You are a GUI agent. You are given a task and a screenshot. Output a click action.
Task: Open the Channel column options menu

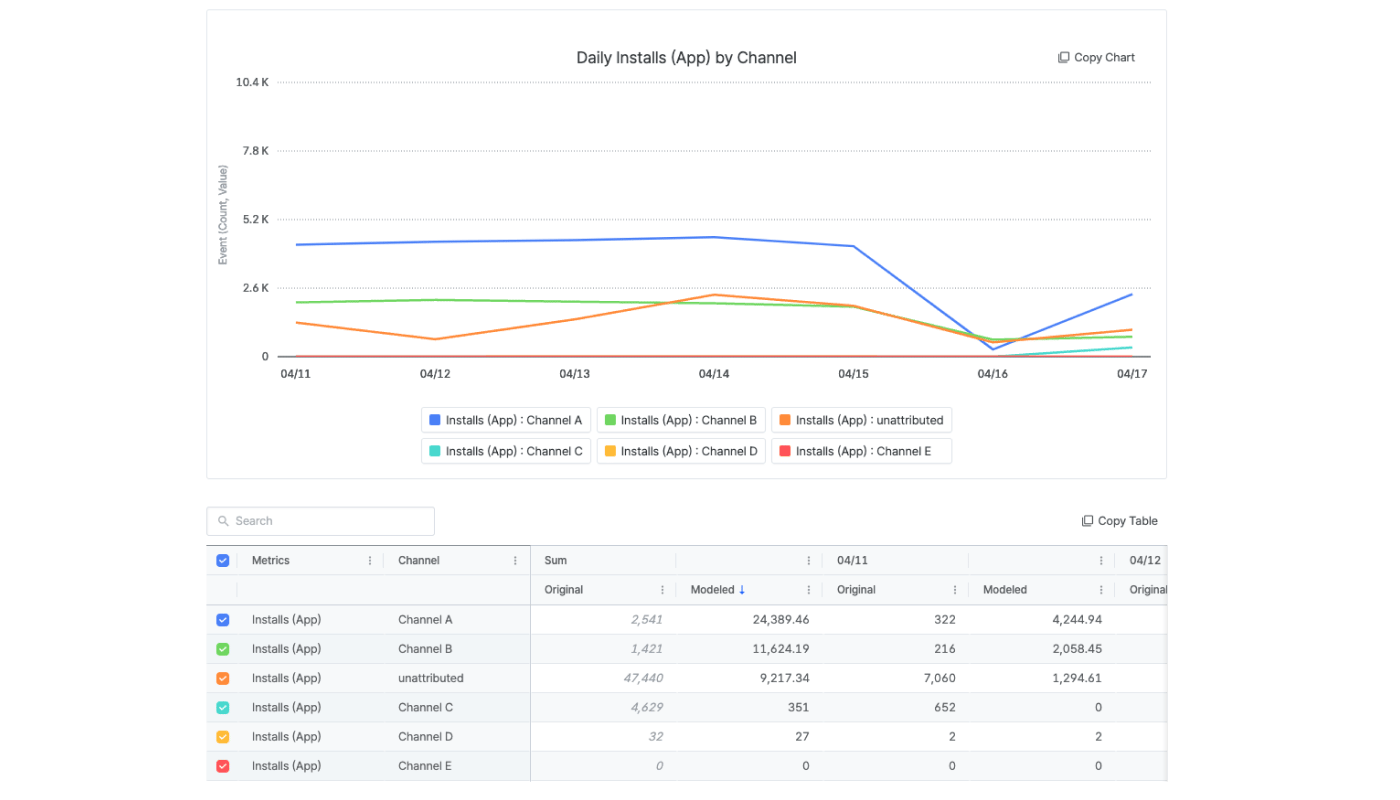516,561
